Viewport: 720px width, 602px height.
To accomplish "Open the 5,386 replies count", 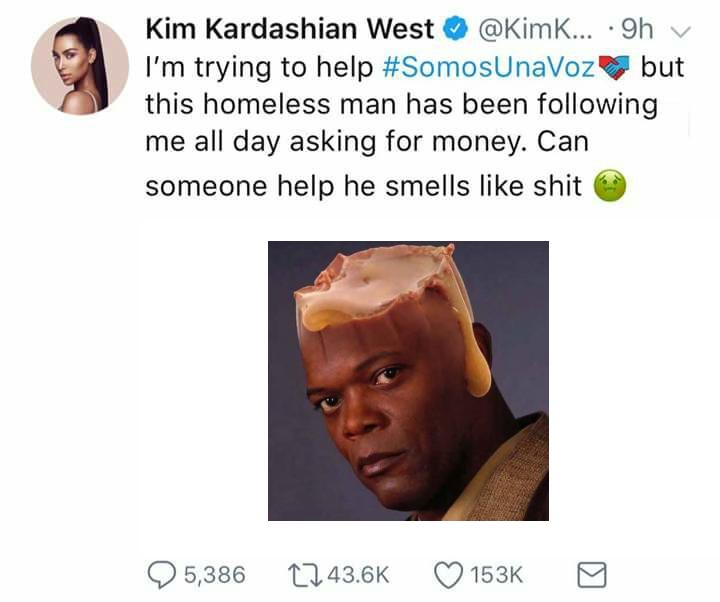I will pyautogui.click(x=215, y=575).
